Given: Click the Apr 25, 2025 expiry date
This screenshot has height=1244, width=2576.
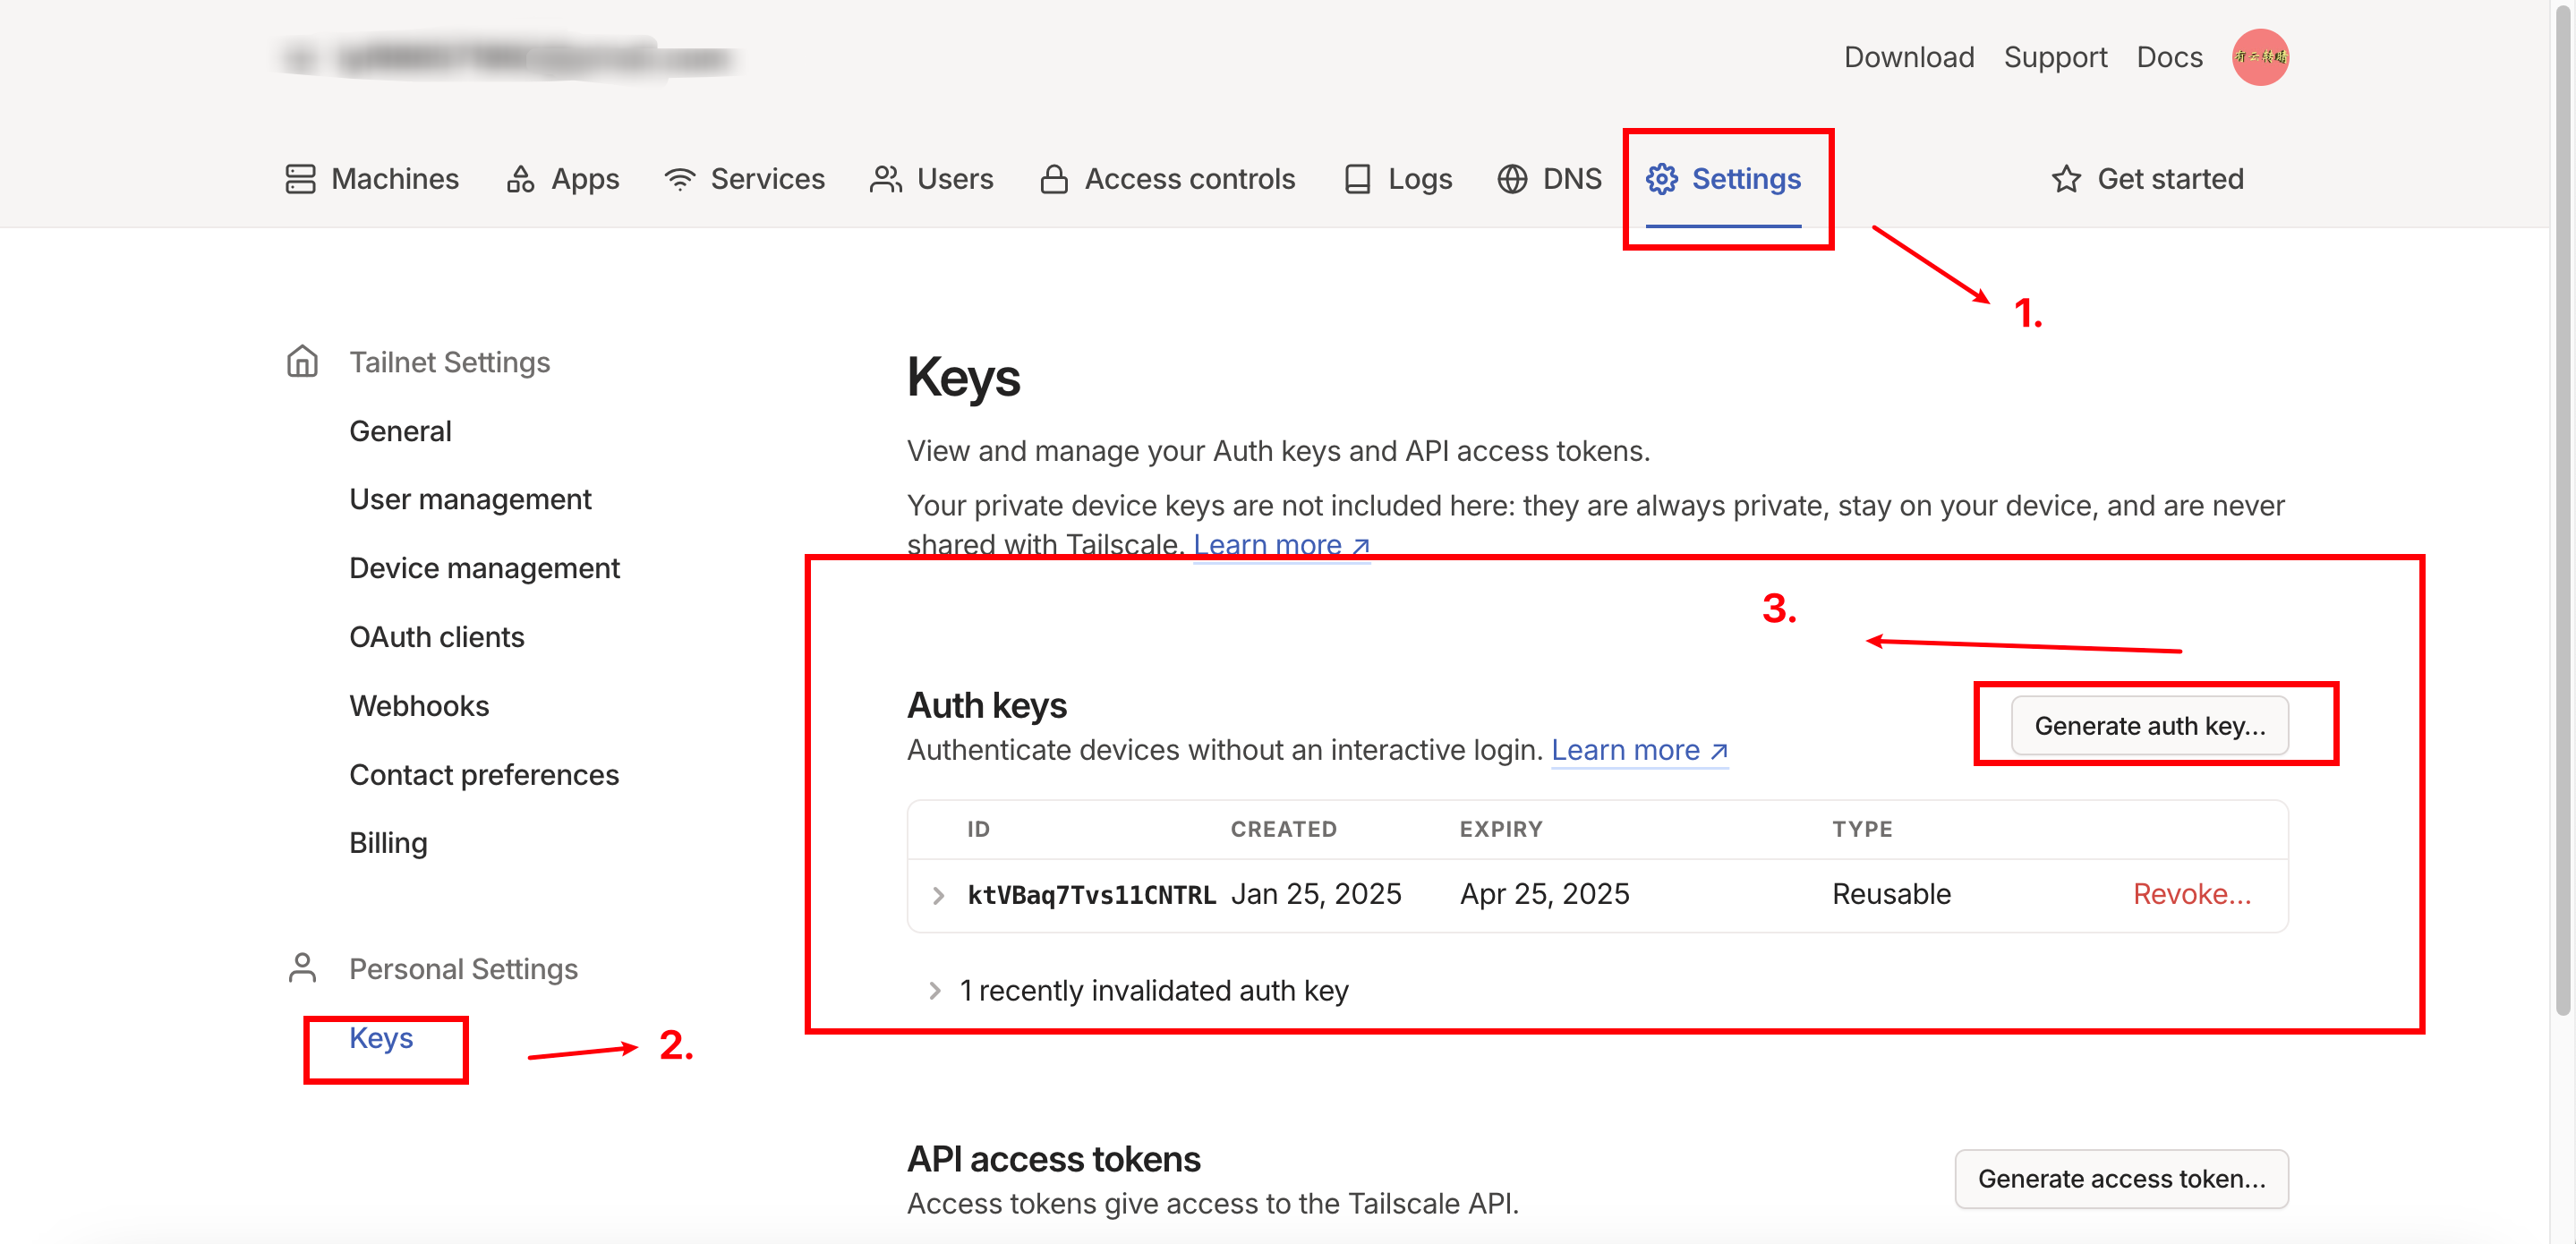Looking at the screenshot, I should click(1544, 894).
